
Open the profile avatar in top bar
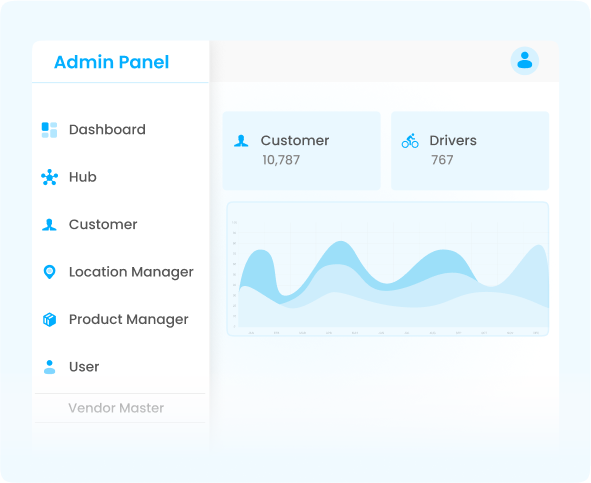pyautogui.click(x=525, y=61)
